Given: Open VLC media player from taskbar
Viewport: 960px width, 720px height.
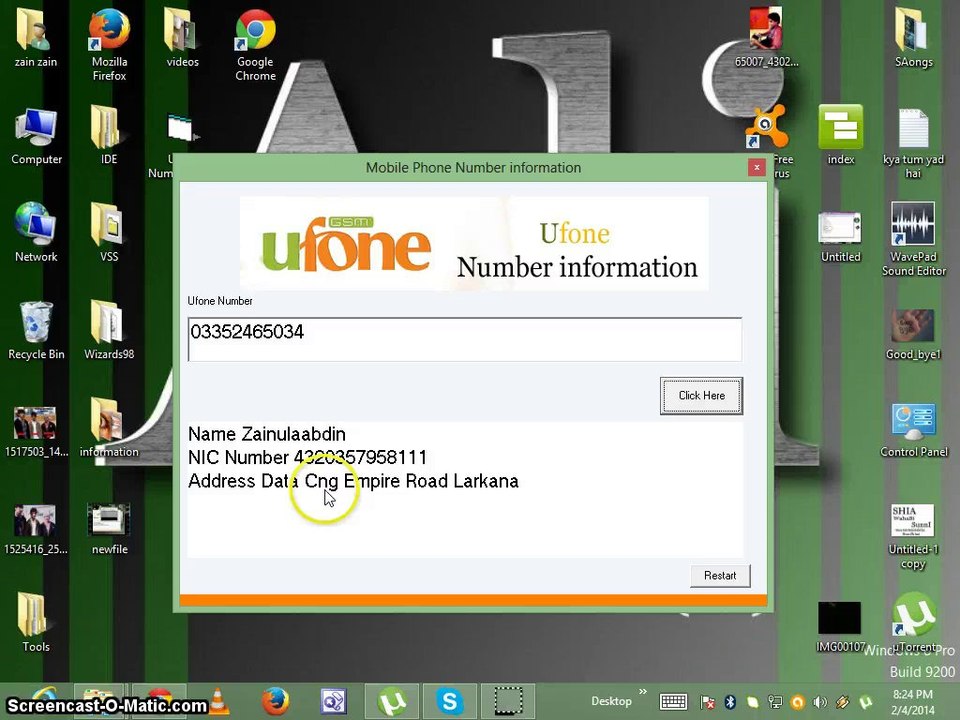Looking at the screenshot, I should (219, 702).
